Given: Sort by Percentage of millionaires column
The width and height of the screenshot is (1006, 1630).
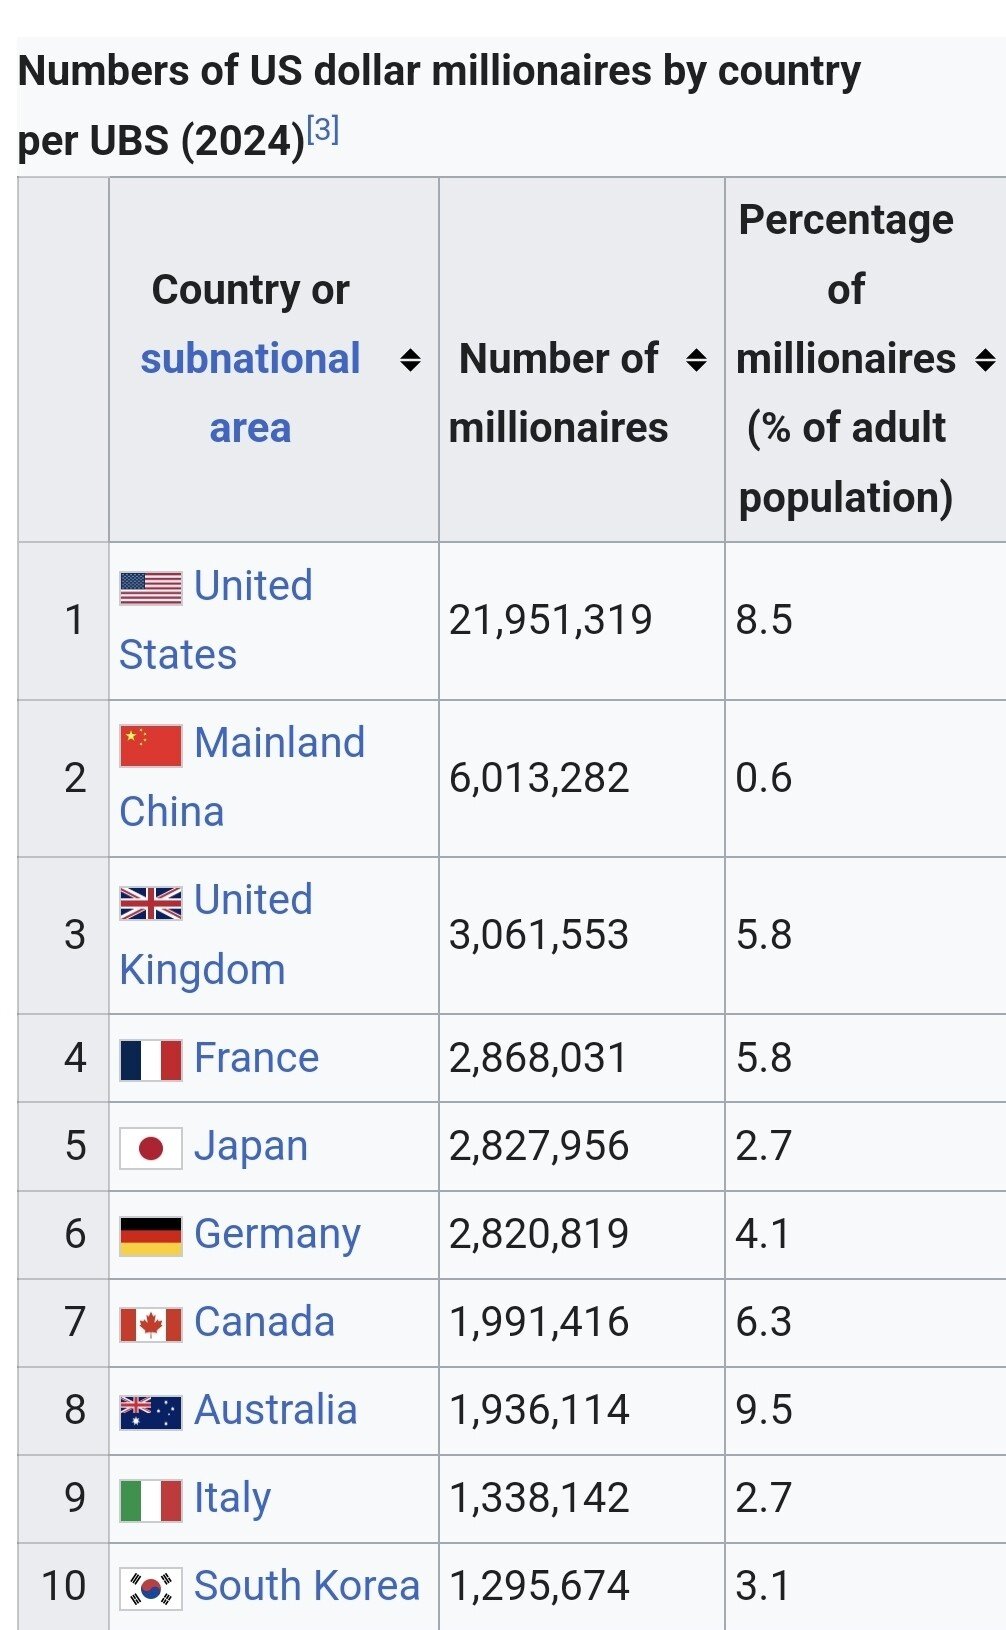Looking at the screenshot, I should coord(985,360).
